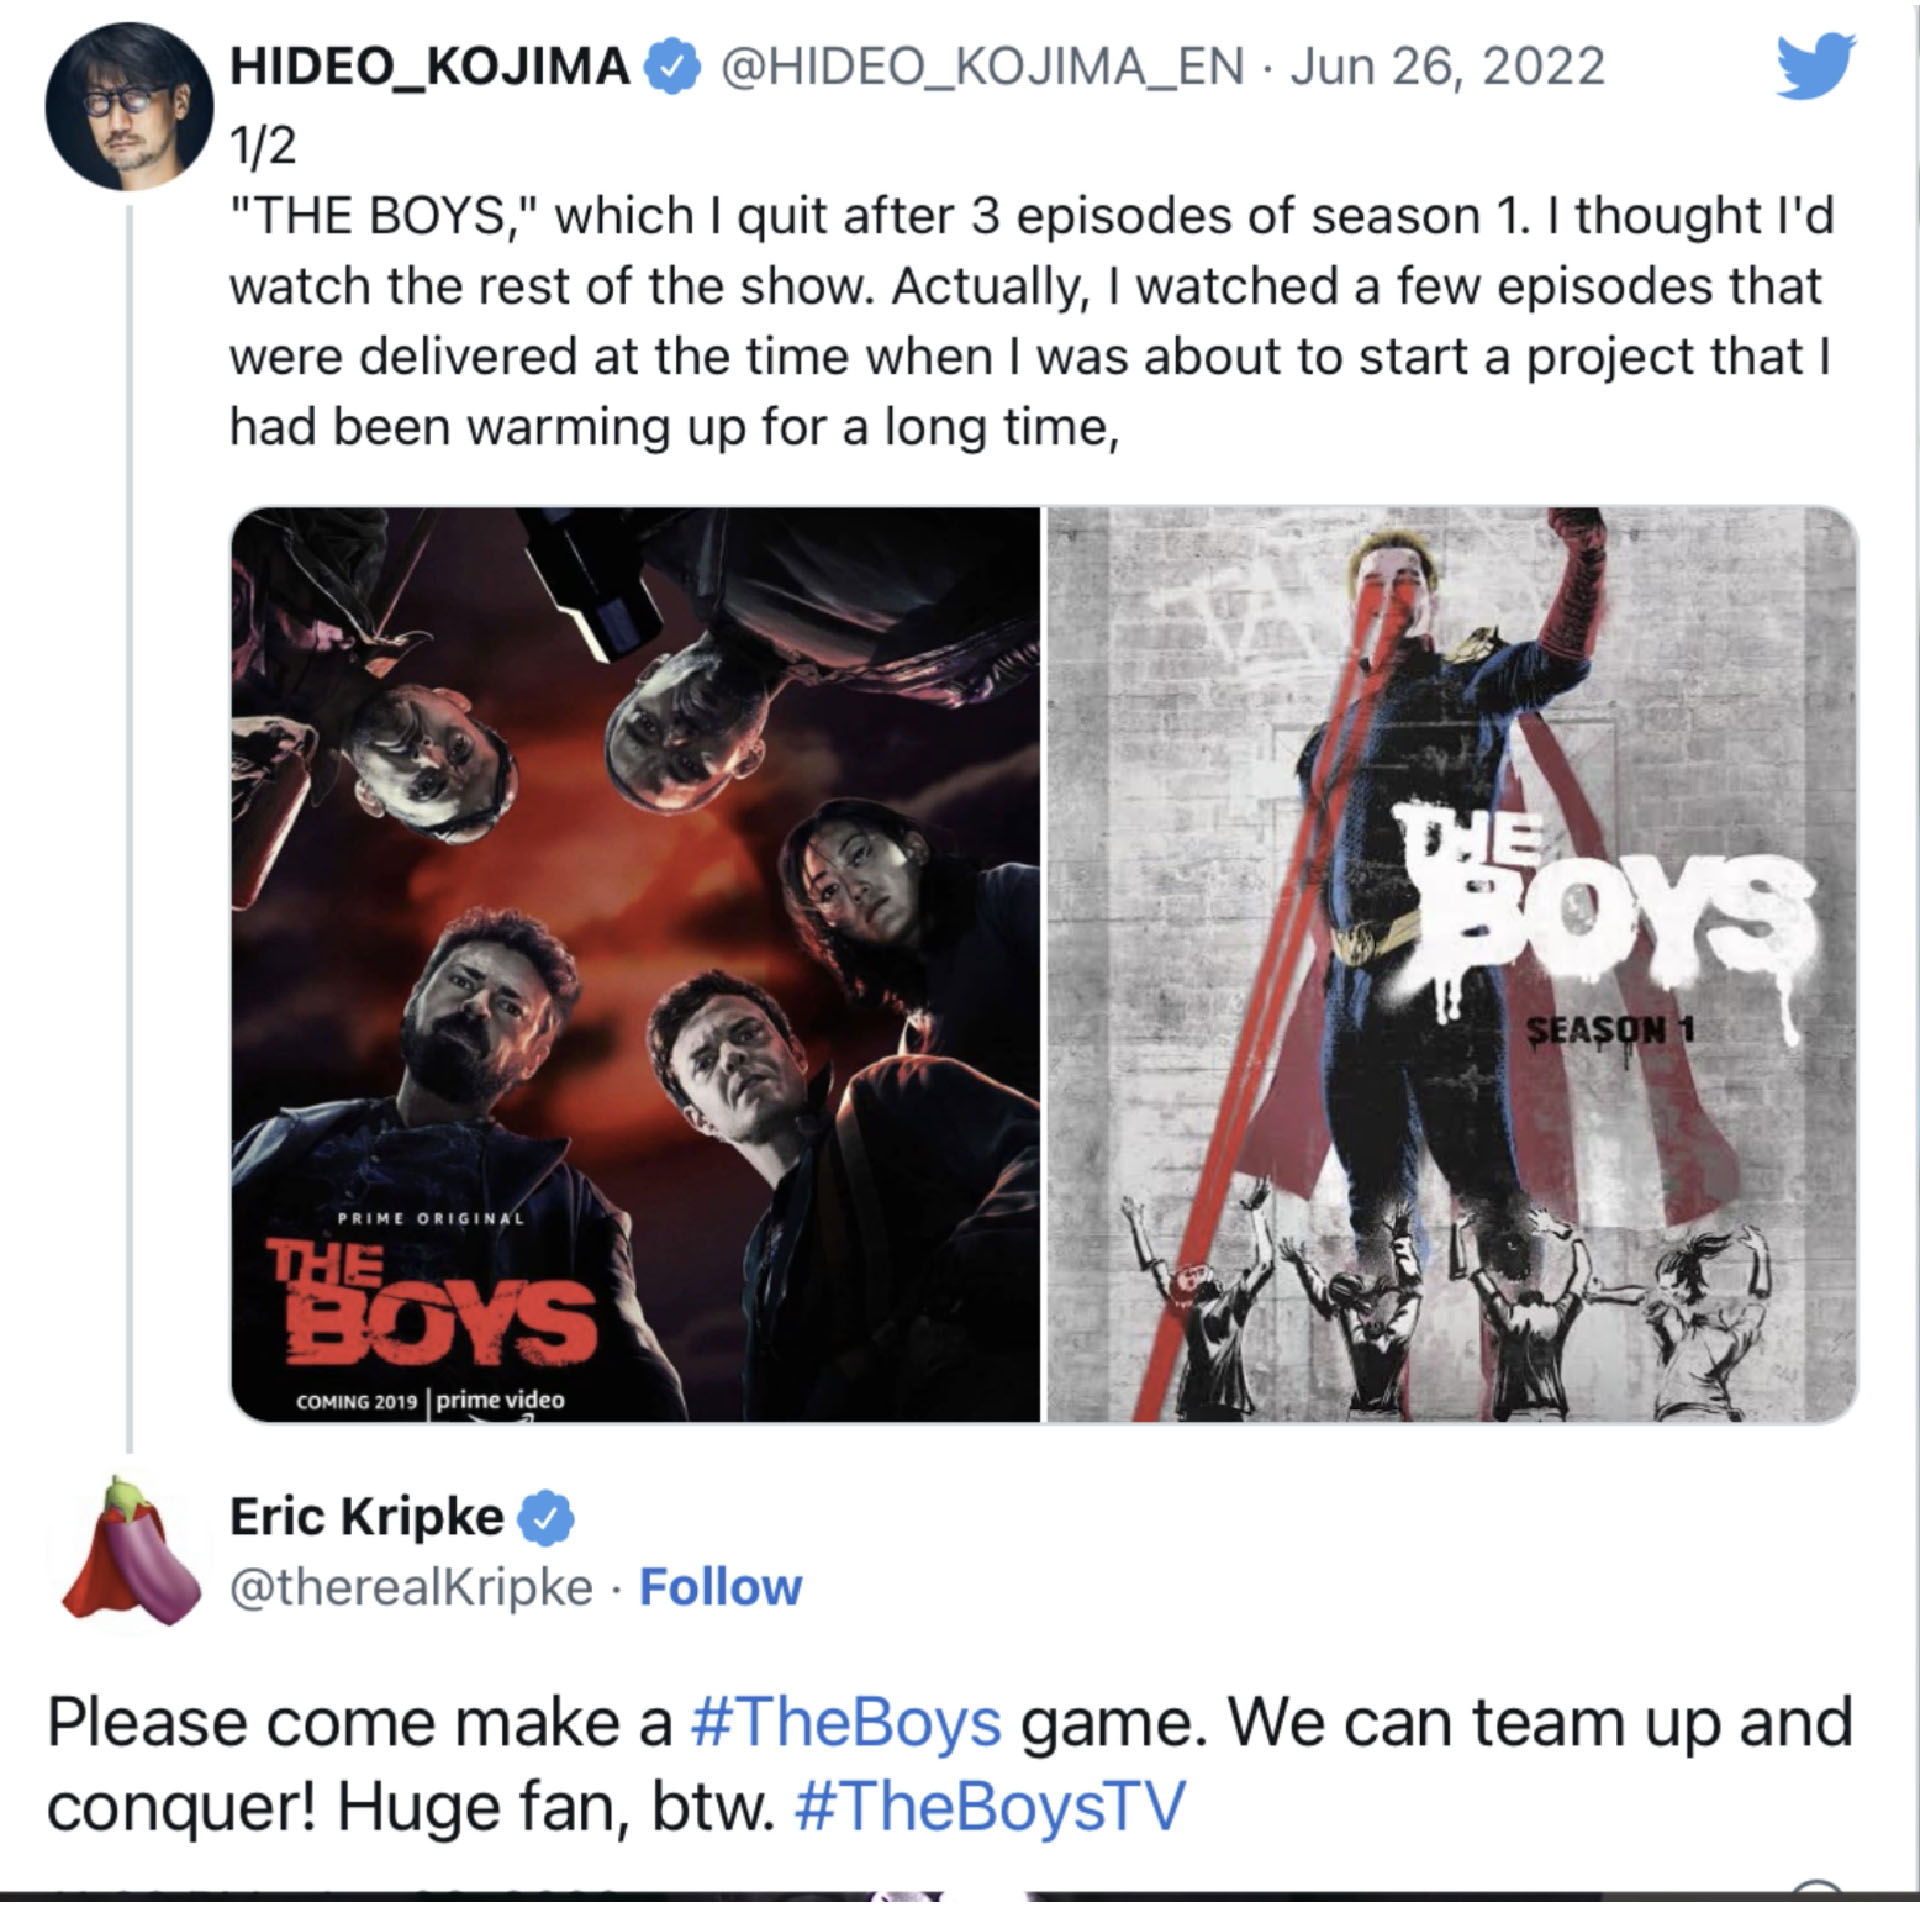
Task: Click the HIDEO_KOJIMA display name
Action: (x=430, y=67)
